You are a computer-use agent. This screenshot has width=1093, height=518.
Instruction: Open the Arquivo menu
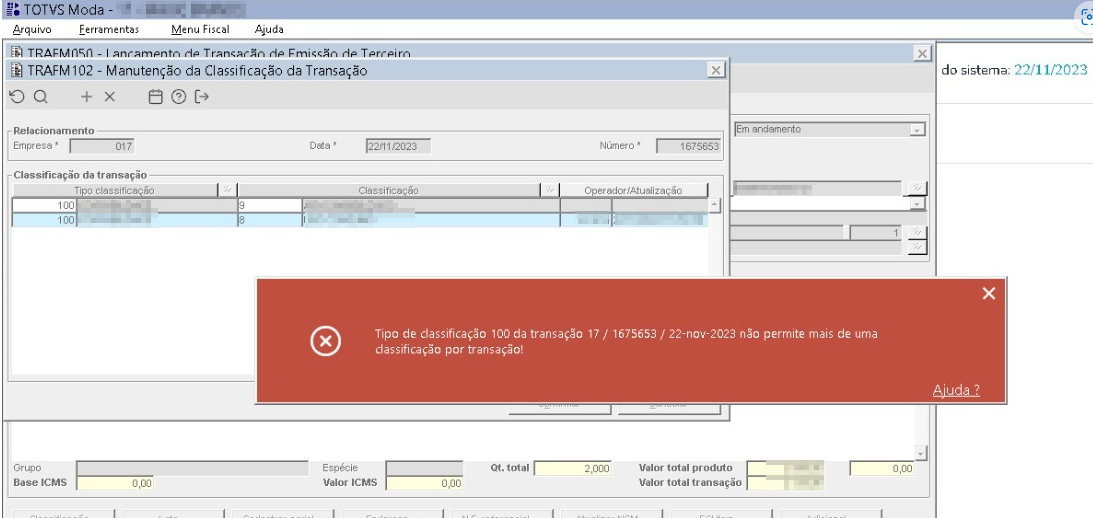click(x=32, y=29)
